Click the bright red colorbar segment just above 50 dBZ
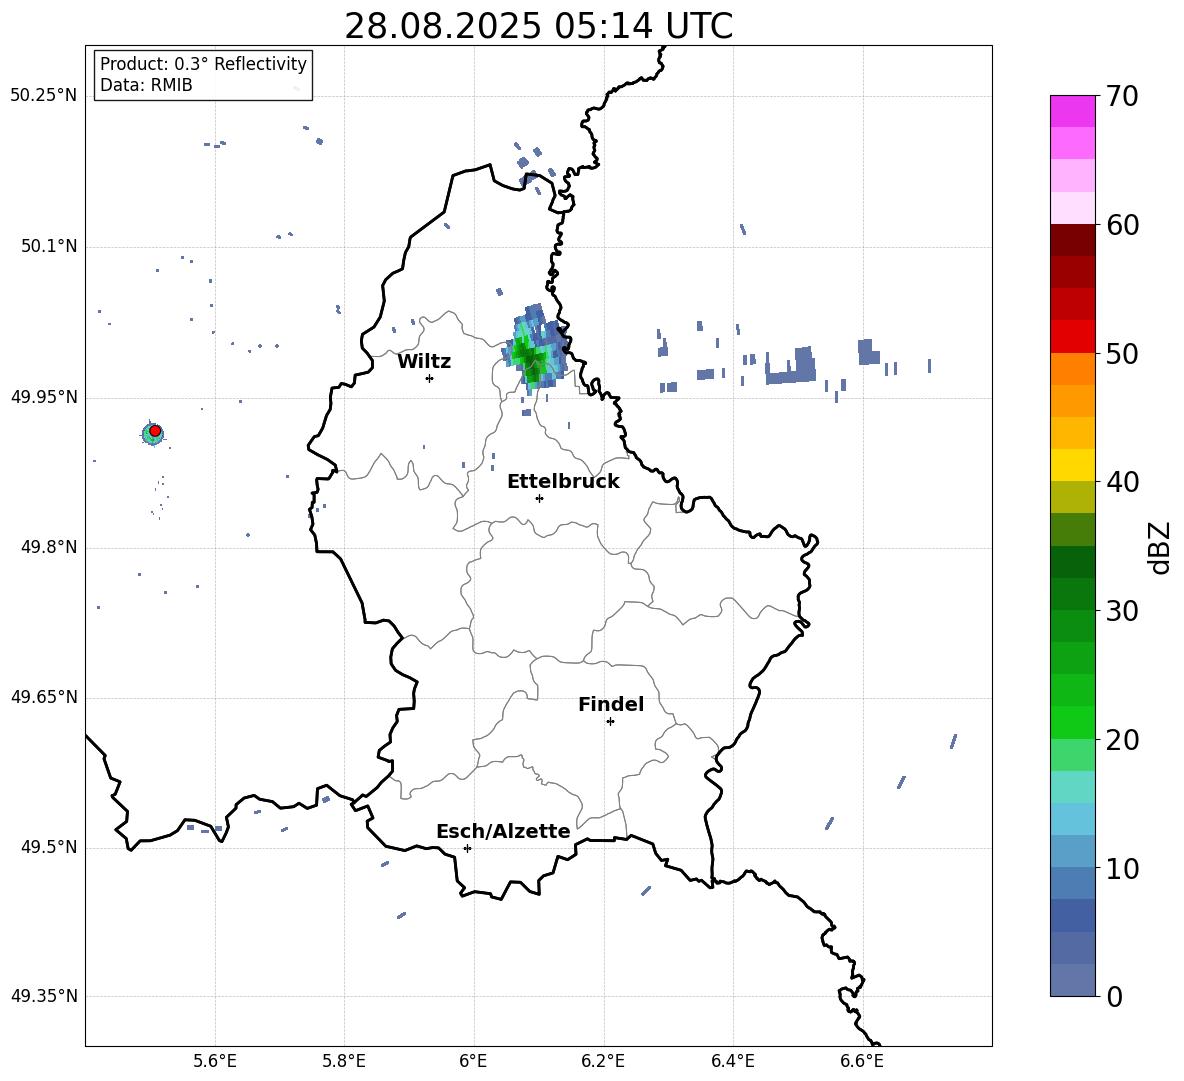Image resolution: width=1184 pixels, height=1081 pixels. pyautogui.click(x=1072, y=337)
